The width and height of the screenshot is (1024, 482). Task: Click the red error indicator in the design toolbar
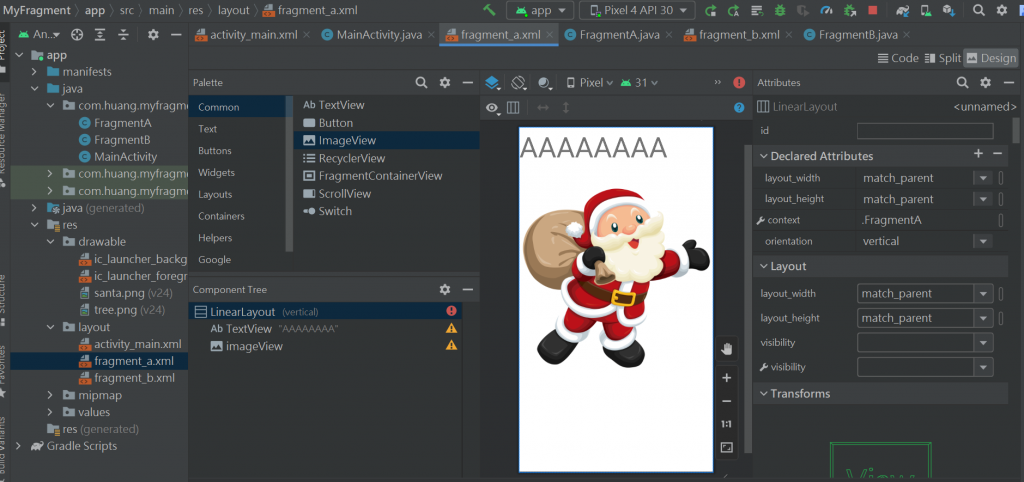pos(739,82)
